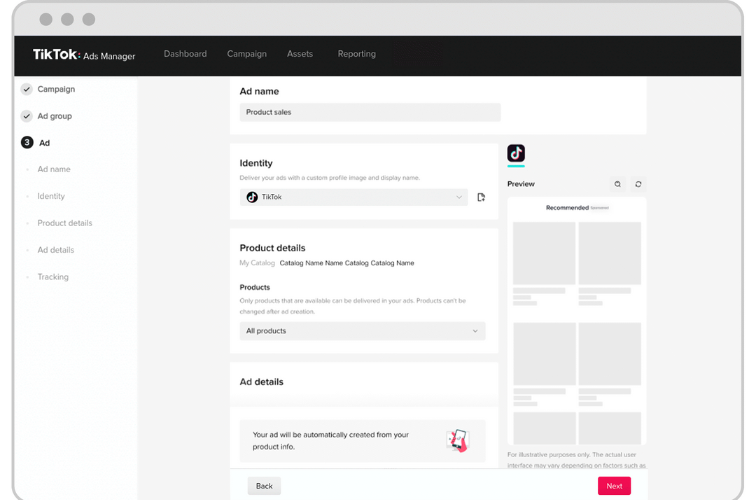This screenshot has width=750, height=500.
Task: Click the automatic ad creation notice
Action: coord(363,441)
